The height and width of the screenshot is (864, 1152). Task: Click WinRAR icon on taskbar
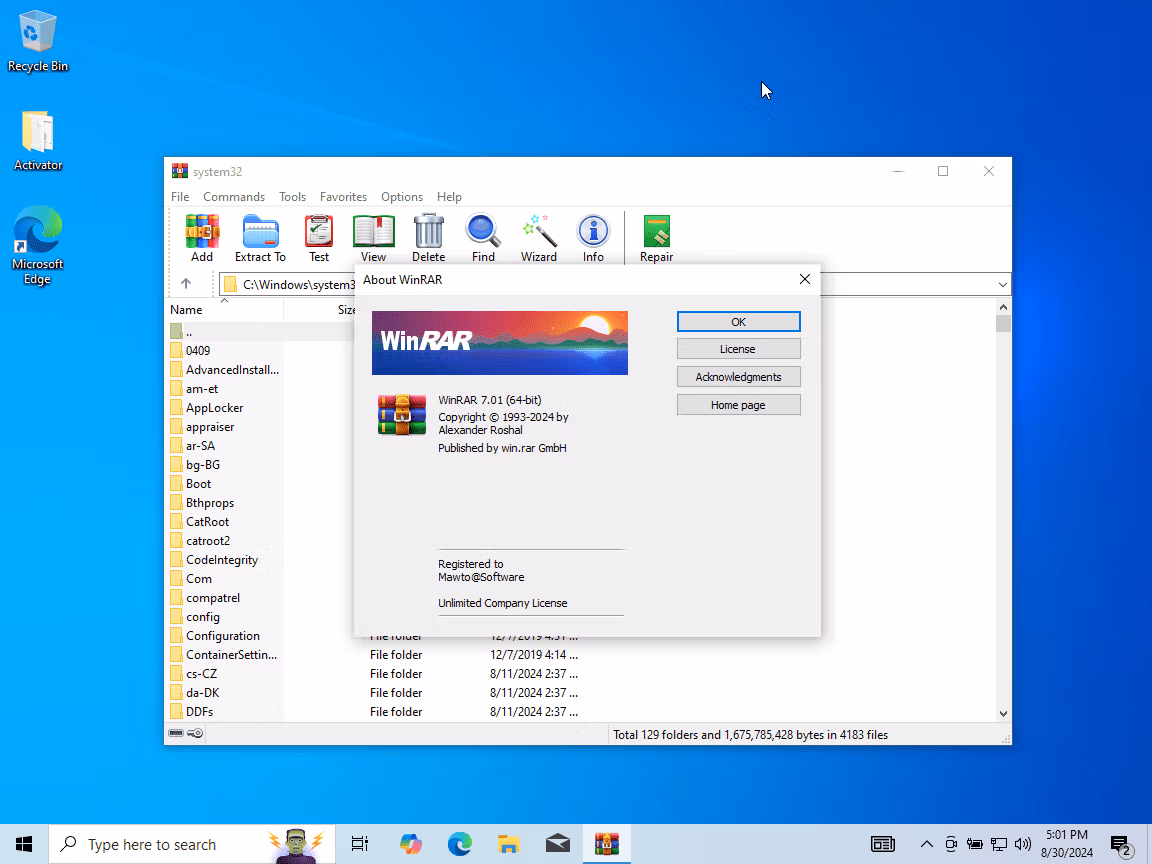pyautogui.click(x=607, y=844)
